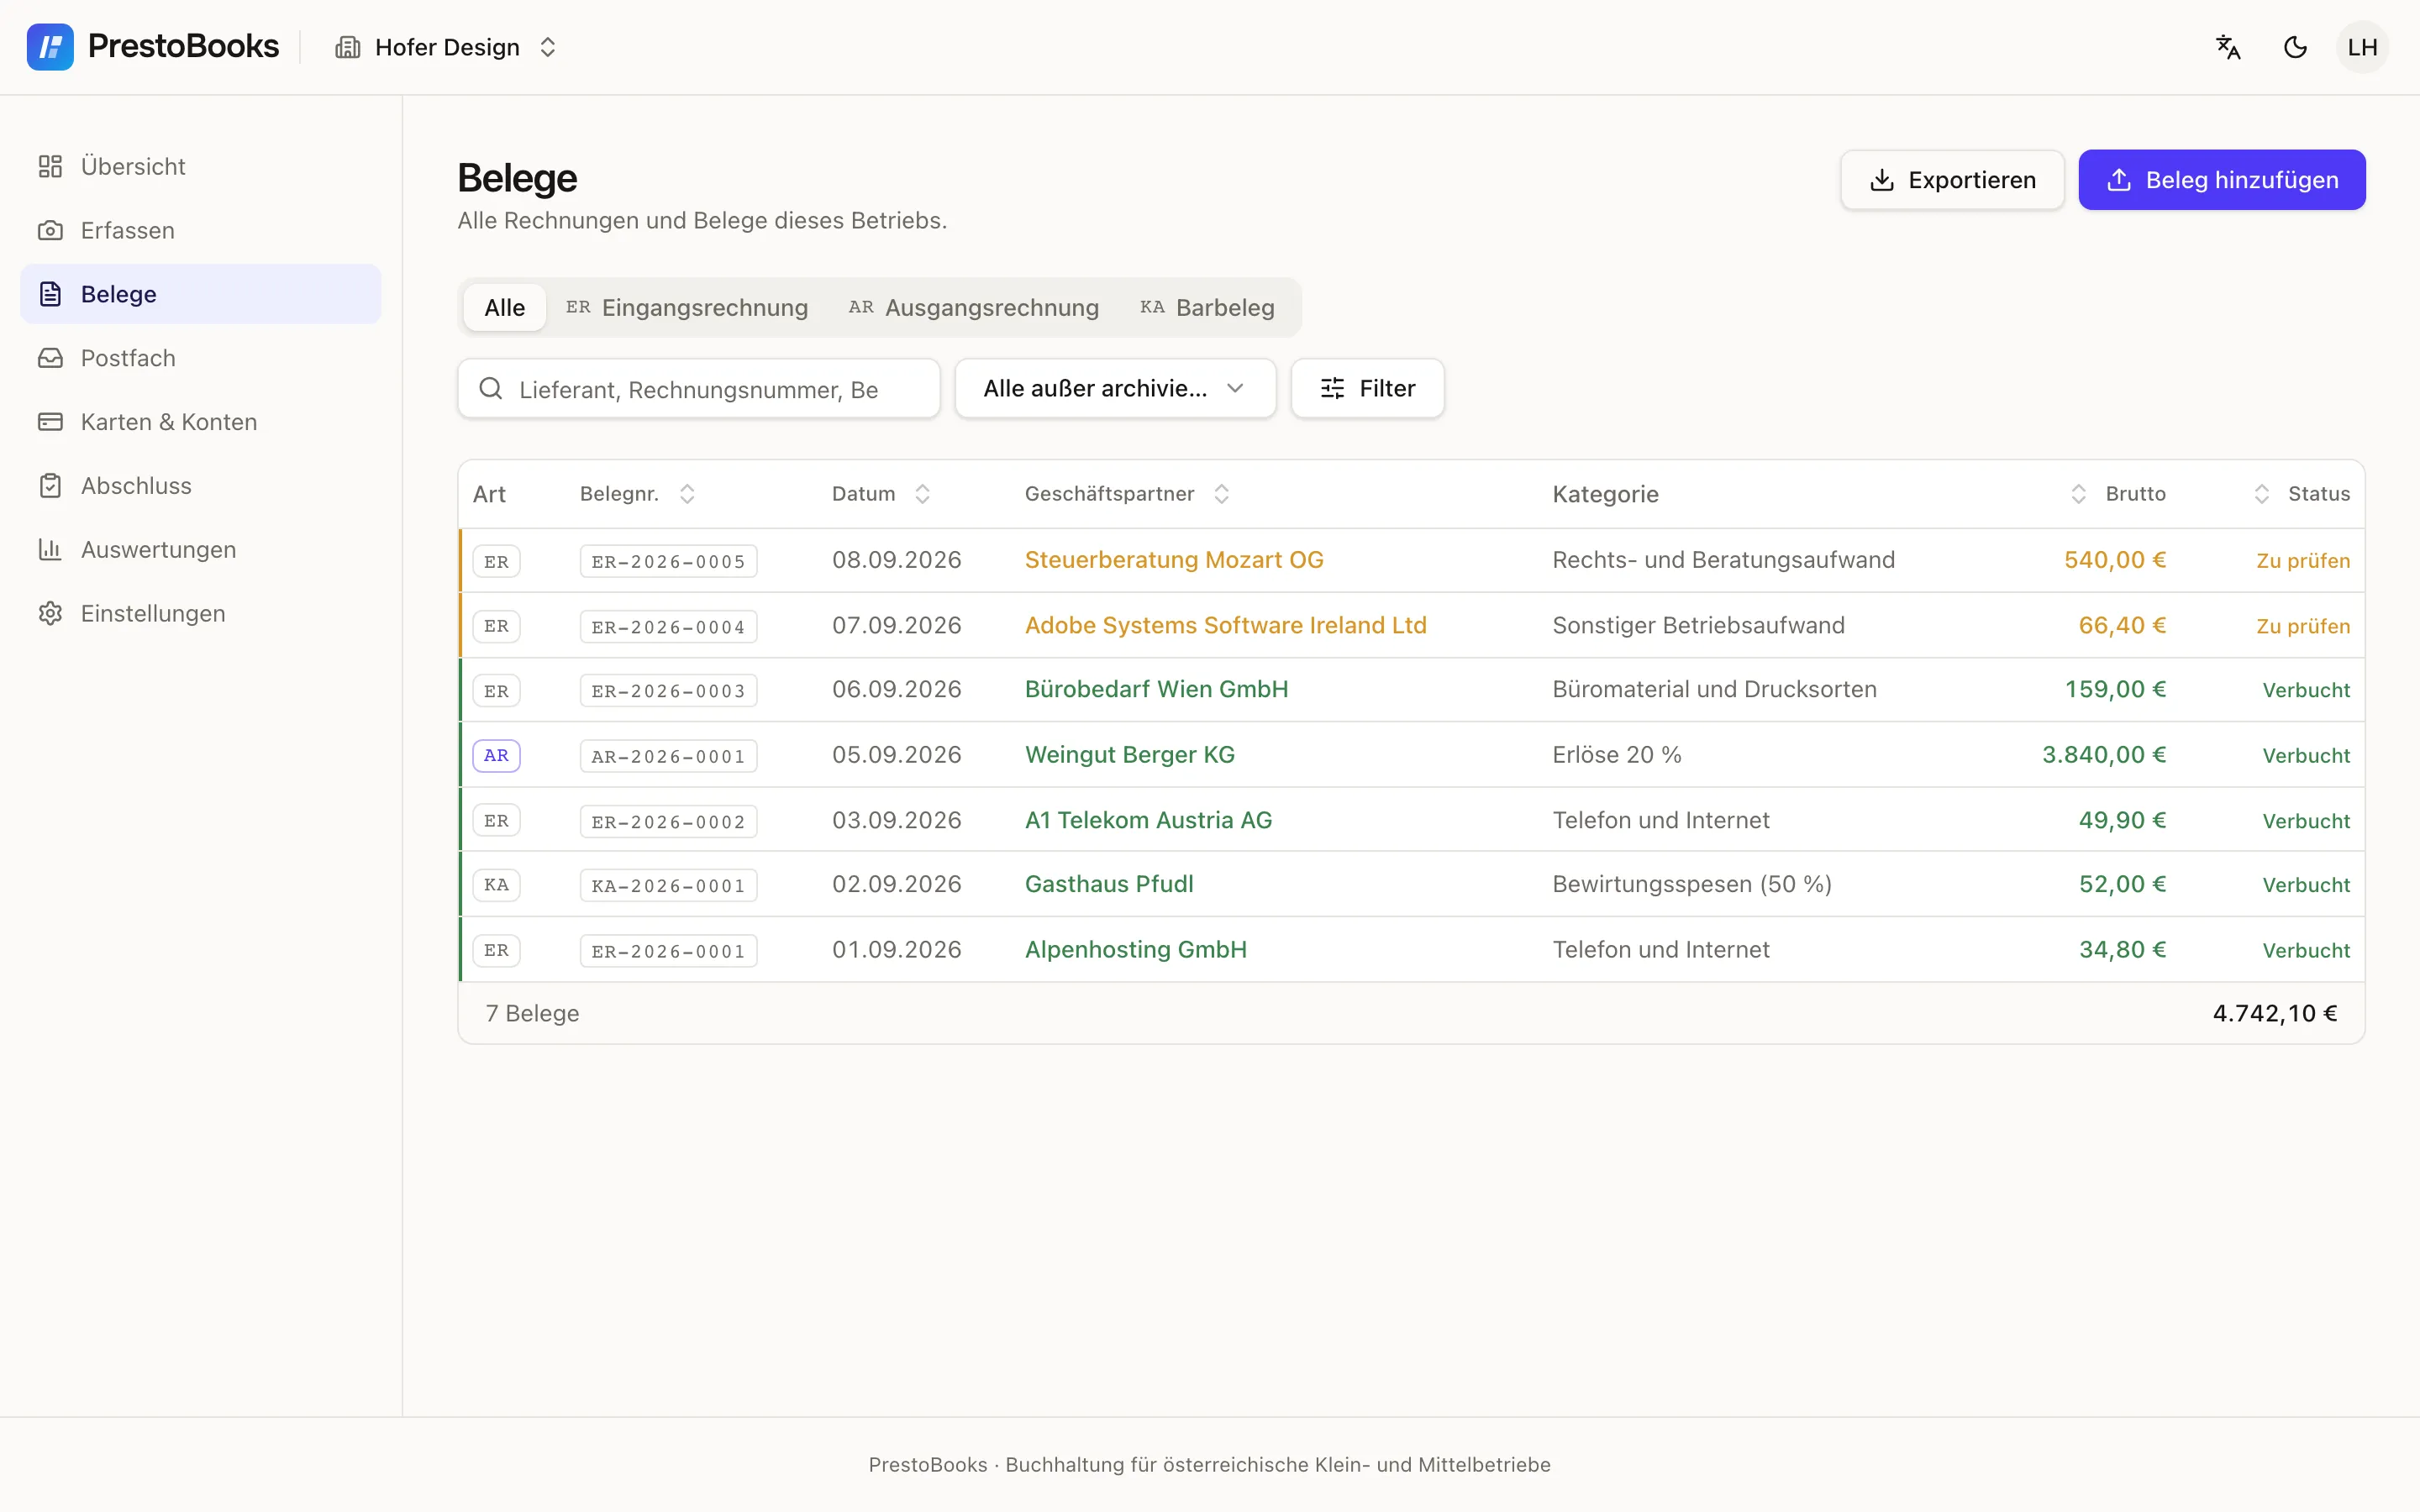The width and height of the screenshot is (2420, 1512).
Task: Click the AR type badge in table
Action: coord(496,756)
